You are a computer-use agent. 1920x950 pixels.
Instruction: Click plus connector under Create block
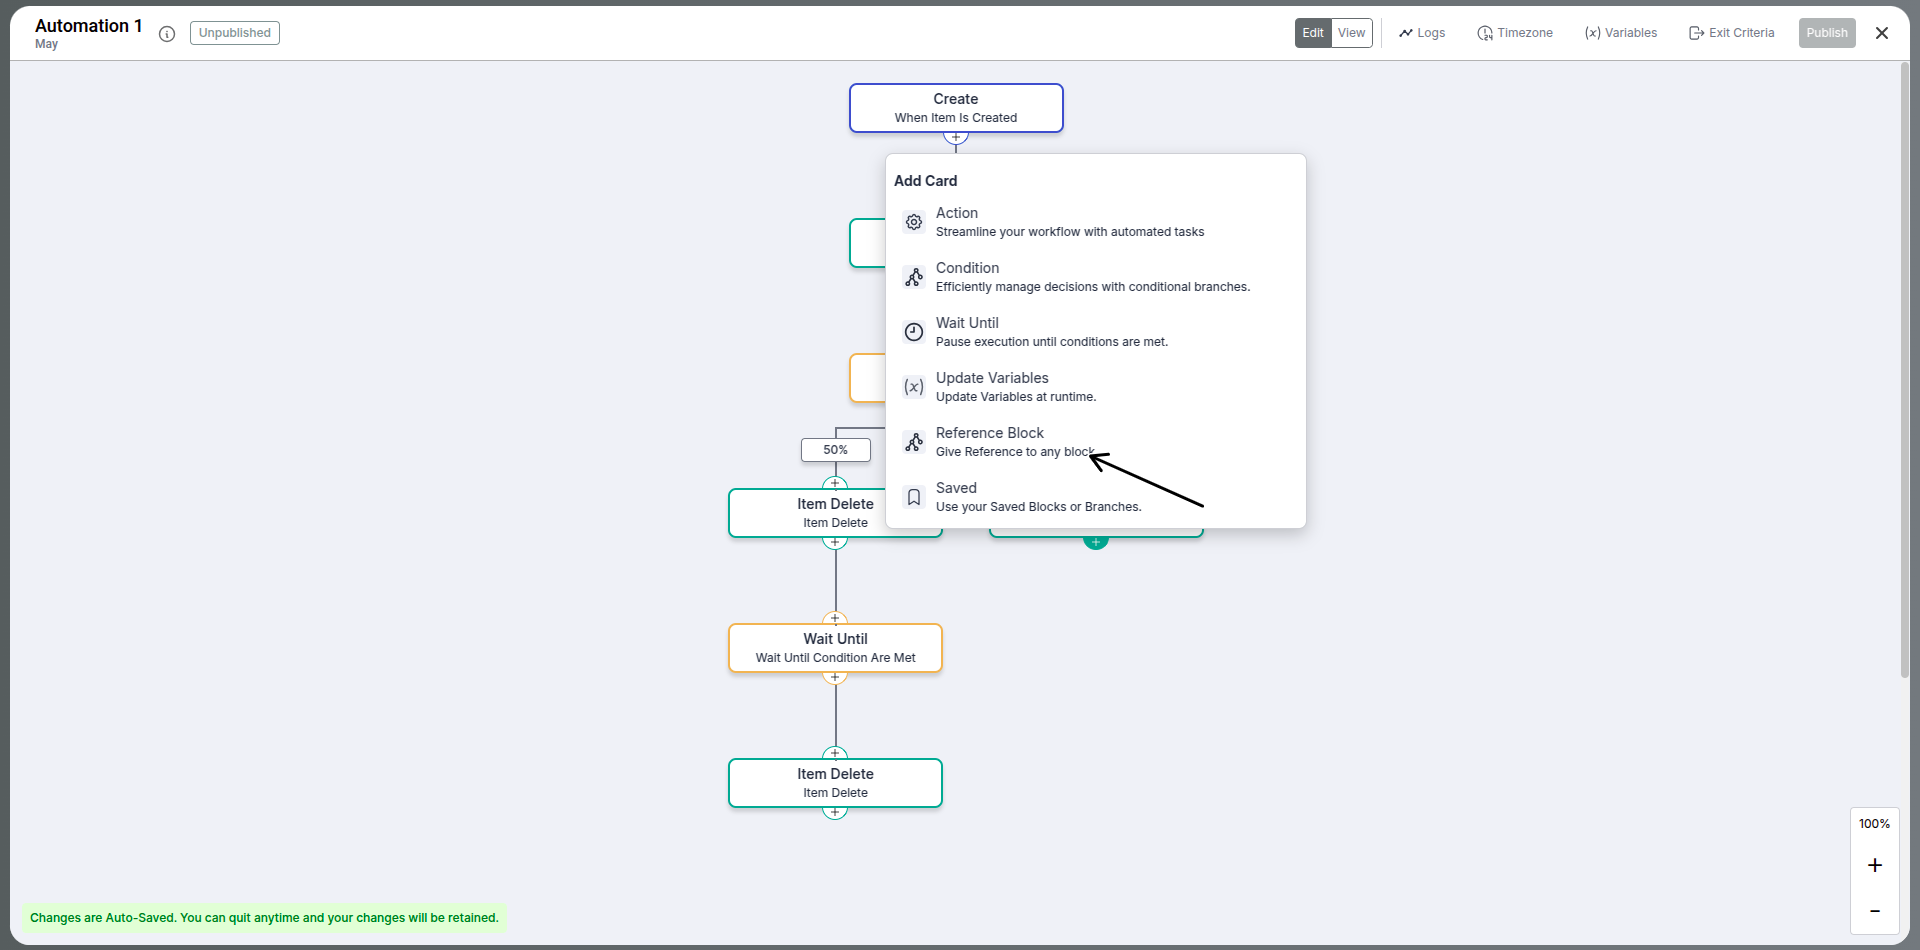(956, 137)
